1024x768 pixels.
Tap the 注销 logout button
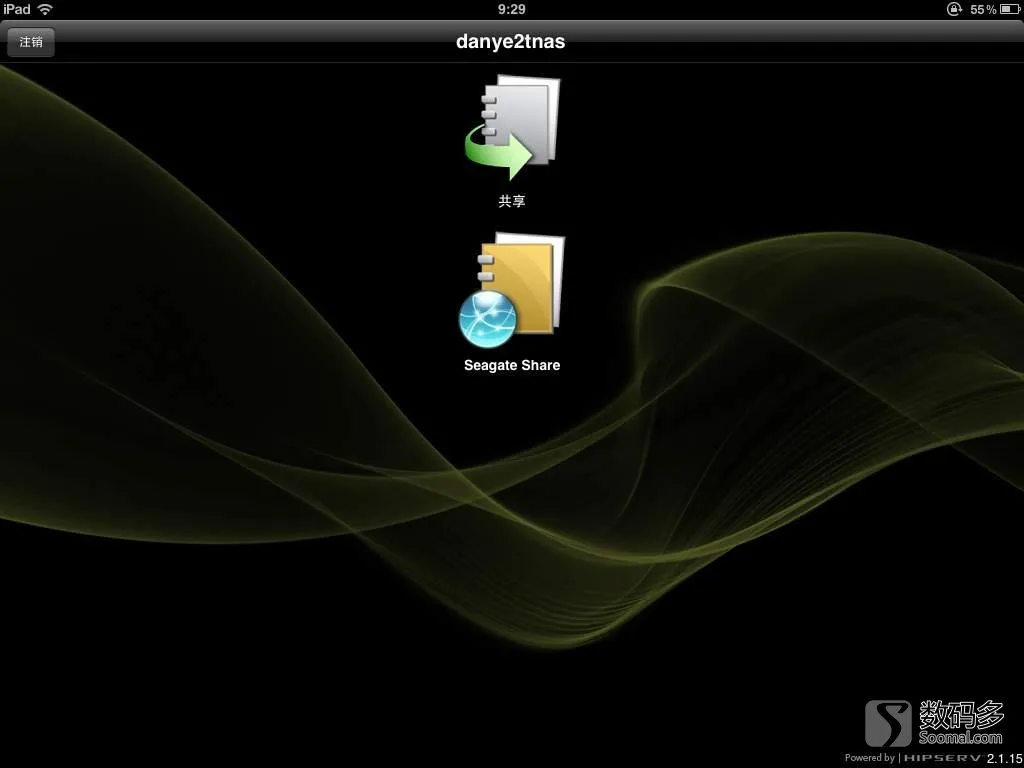pos(31,42)
